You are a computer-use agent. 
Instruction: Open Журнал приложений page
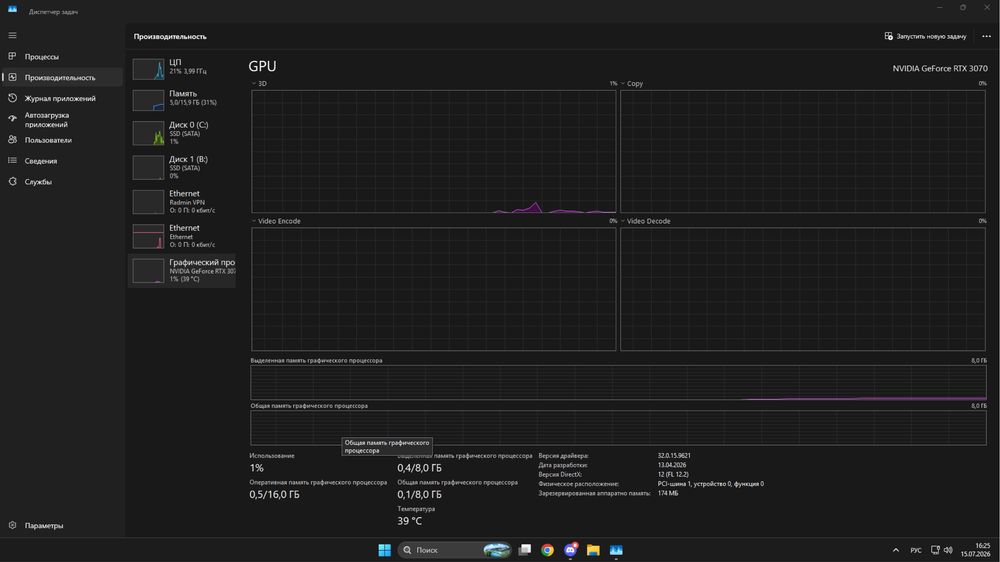62,98
